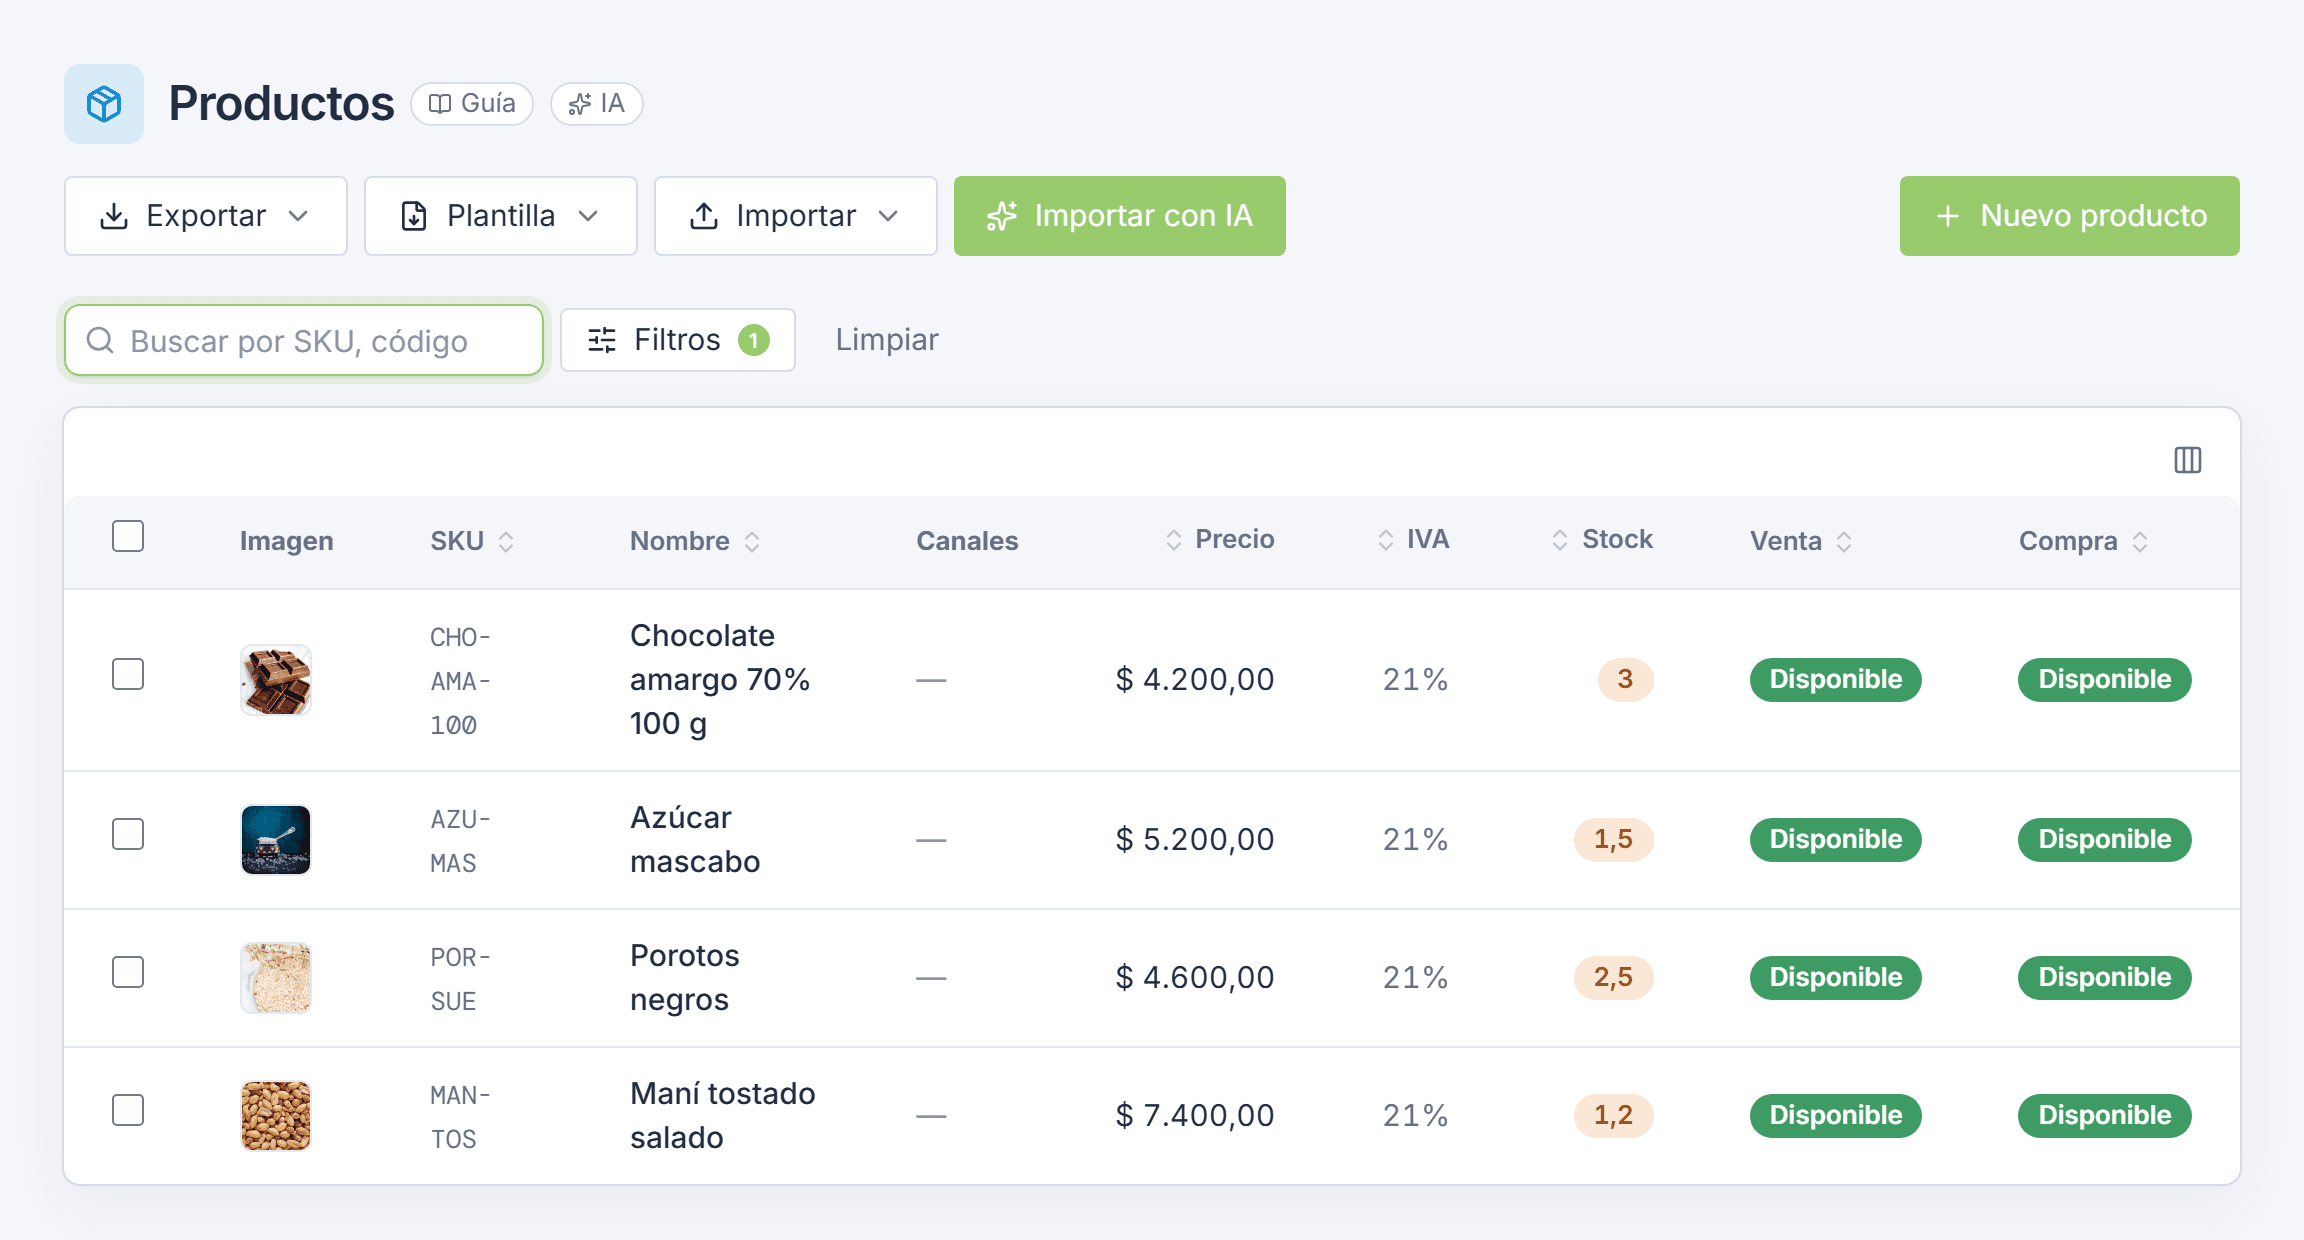Viewport: 2304px width, 1240px height.
Task: Sort by Stock column
Action: pyautogui.click(x=1602, y=540)
